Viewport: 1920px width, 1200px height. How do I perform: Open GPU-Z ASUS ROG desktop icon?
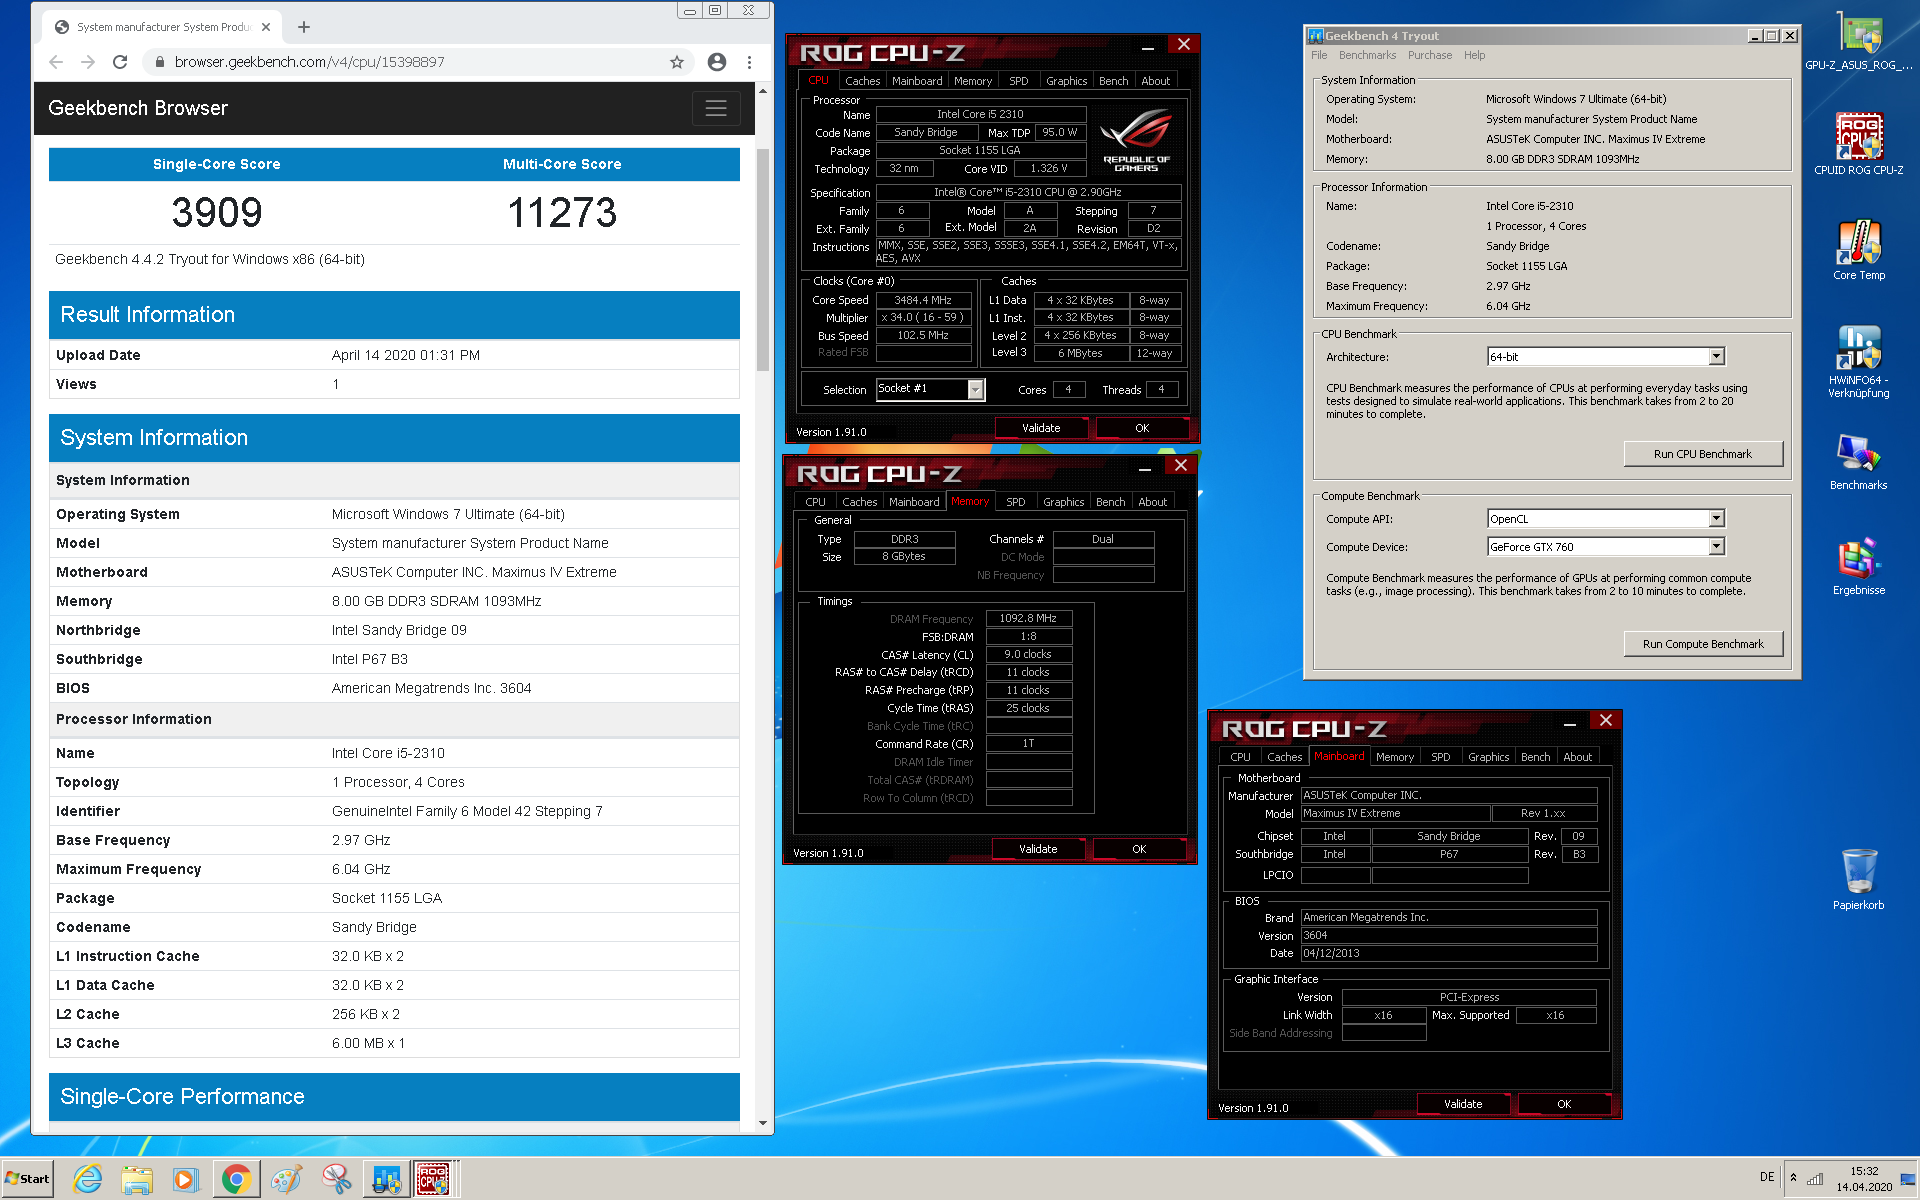click(x=1859, y=40)
